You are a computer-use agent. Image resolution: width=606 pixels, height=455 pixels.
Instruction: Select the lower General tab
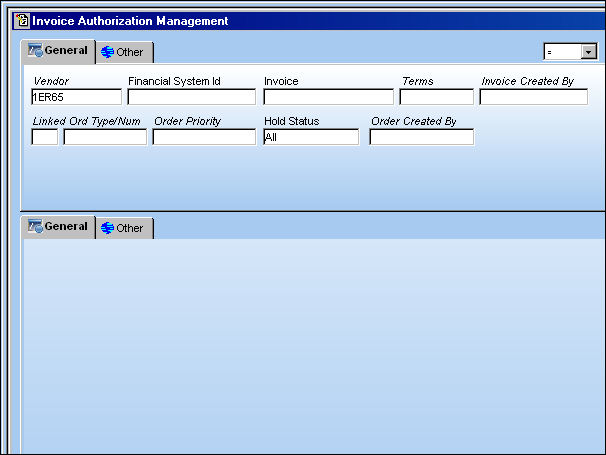(58, 227)
